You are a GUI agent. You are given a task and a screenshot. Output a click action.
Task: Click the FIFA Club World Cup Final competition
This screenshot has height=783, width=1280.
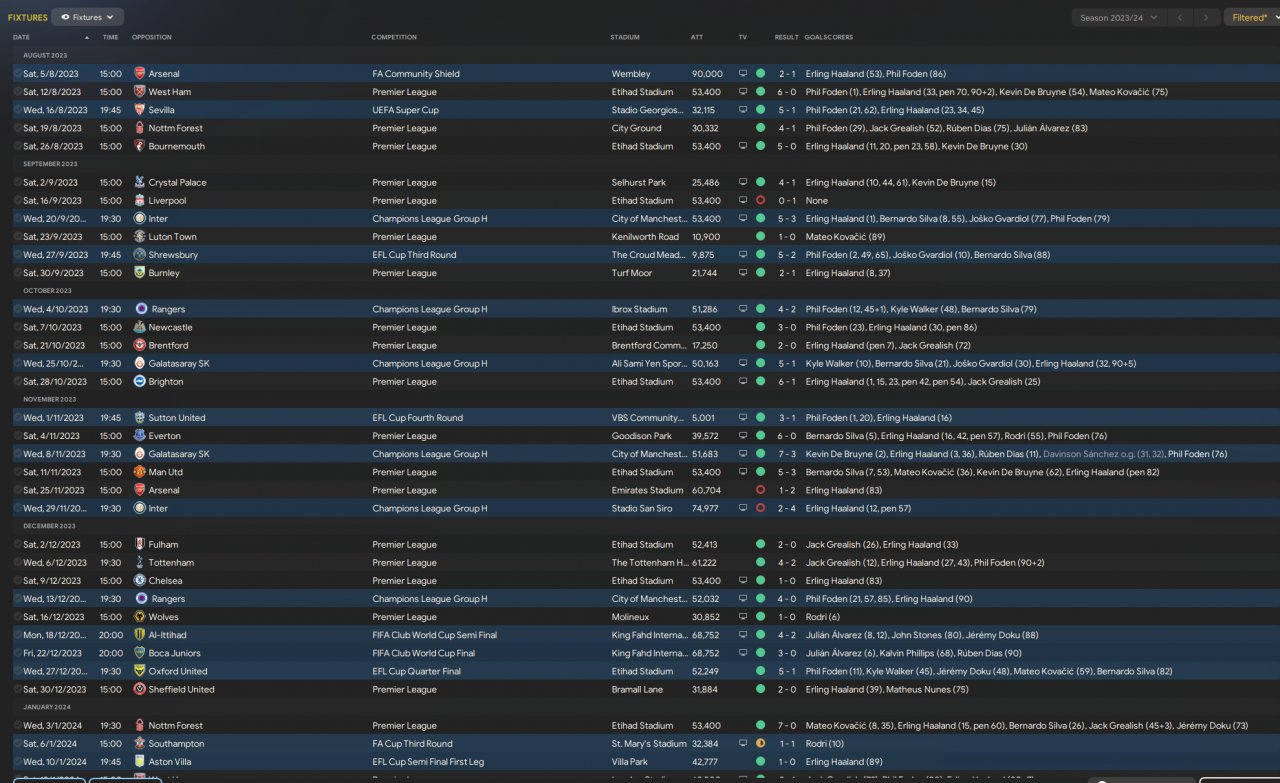426,653
